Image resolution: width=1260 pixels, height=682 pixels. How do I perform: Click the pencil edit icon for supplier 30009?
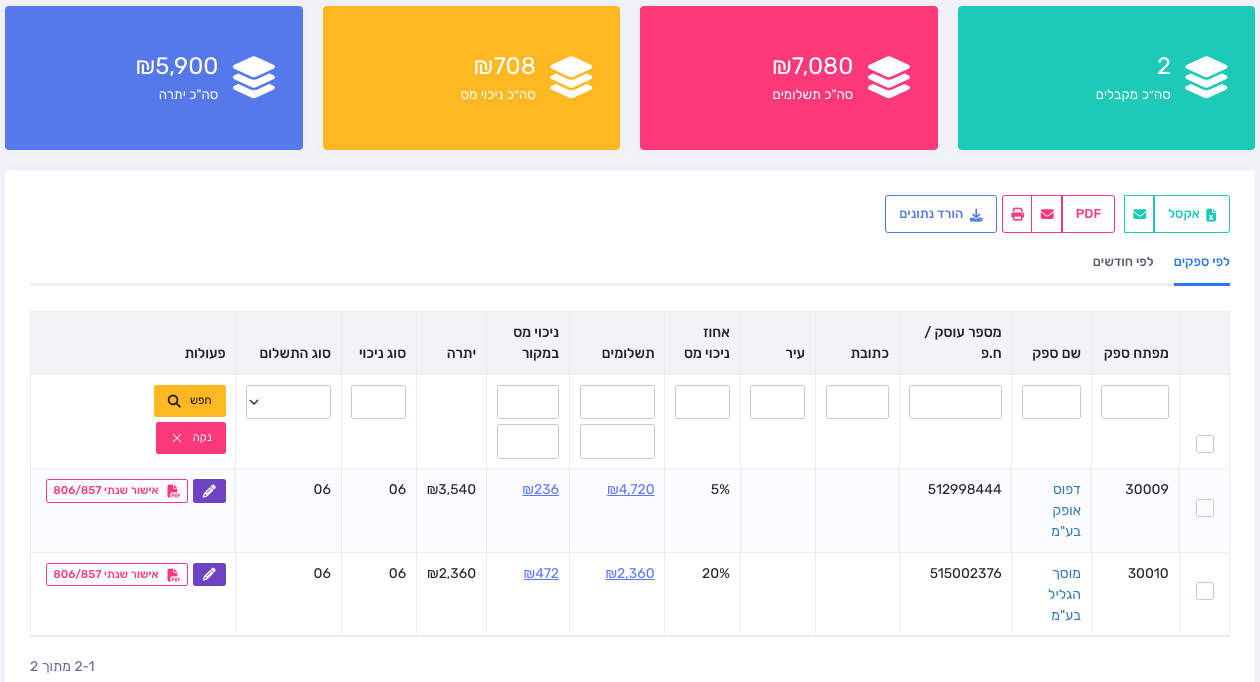click(x=209, y=491)
